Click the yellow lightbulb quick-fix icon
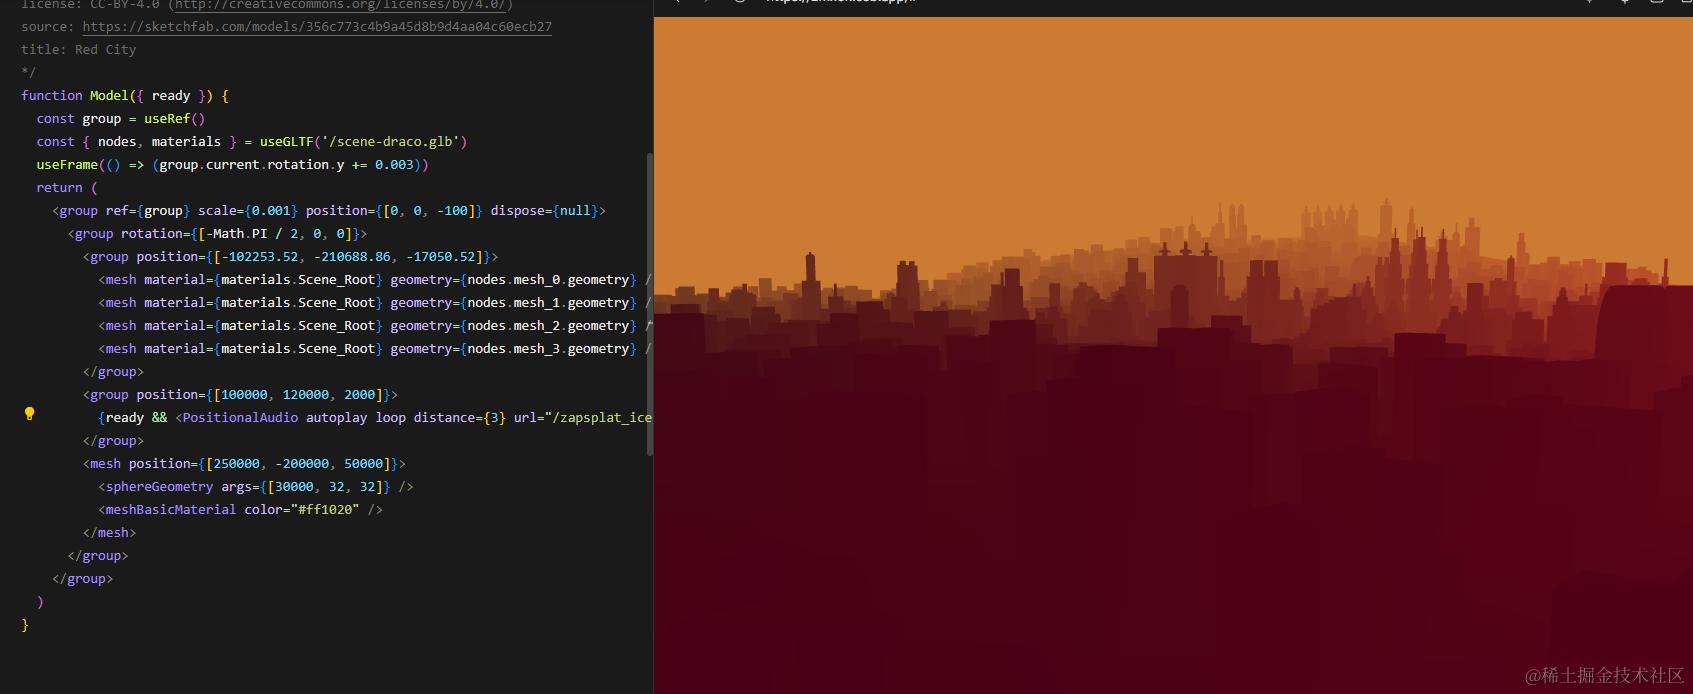The width and height of the screenshot is (1693, 694). tap(29, 413)
